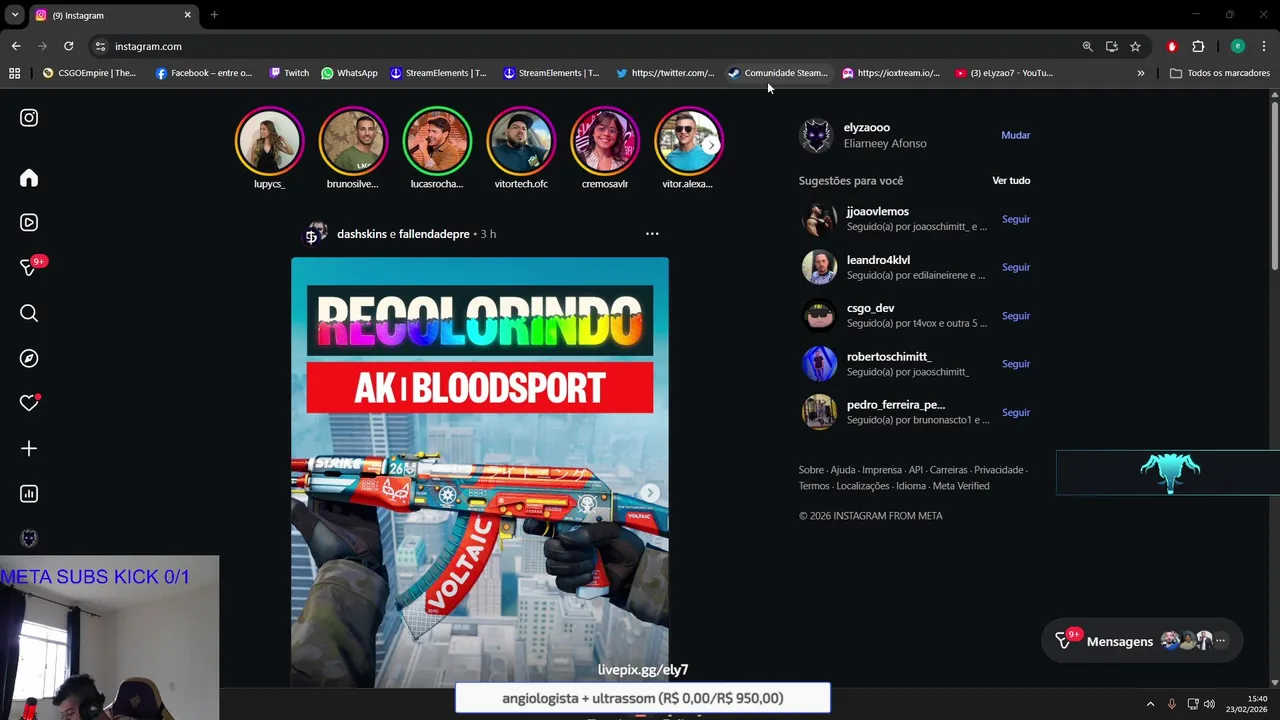Viewport: 1280px width, 720px height.
Task: Open Explore compass icon
Action: (29, 358)
